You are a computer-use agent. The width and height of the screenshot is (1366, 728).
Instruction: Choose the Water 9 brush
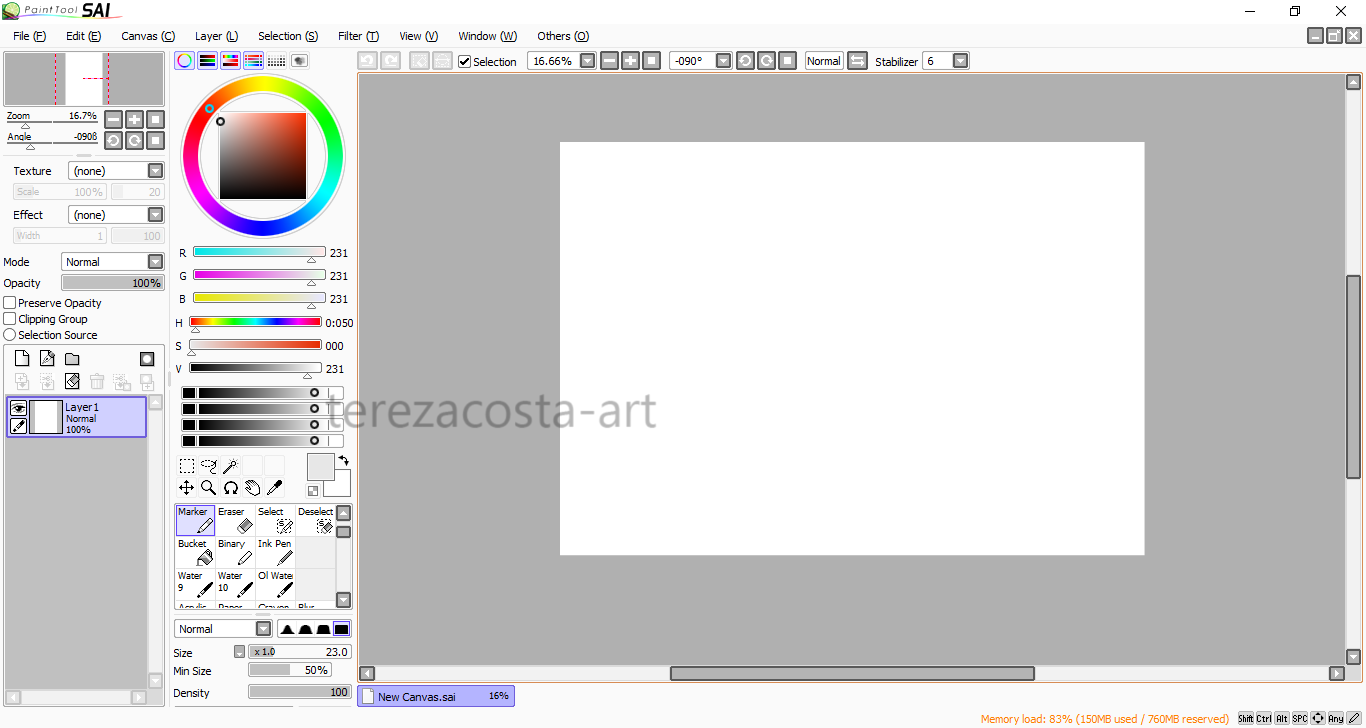[x=195, y=585]
